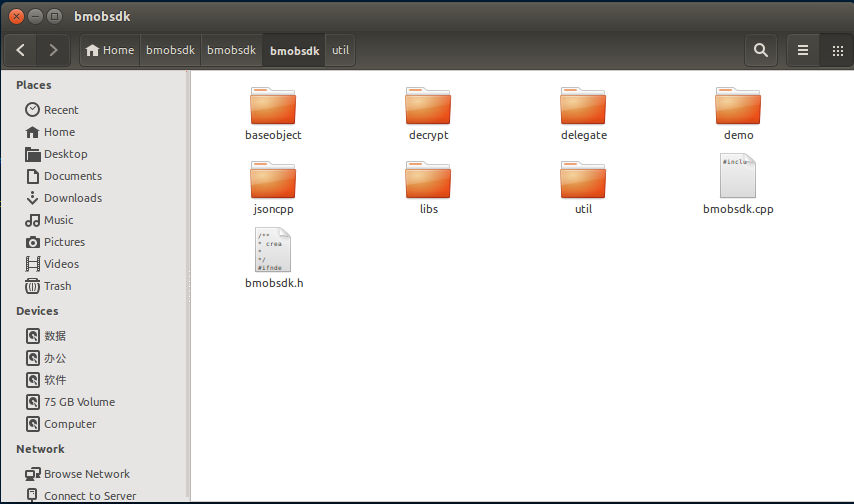Screen dimensions: 854x504
Task: Open Desktop in the sidebar
Action: click(x=56, y=154)
